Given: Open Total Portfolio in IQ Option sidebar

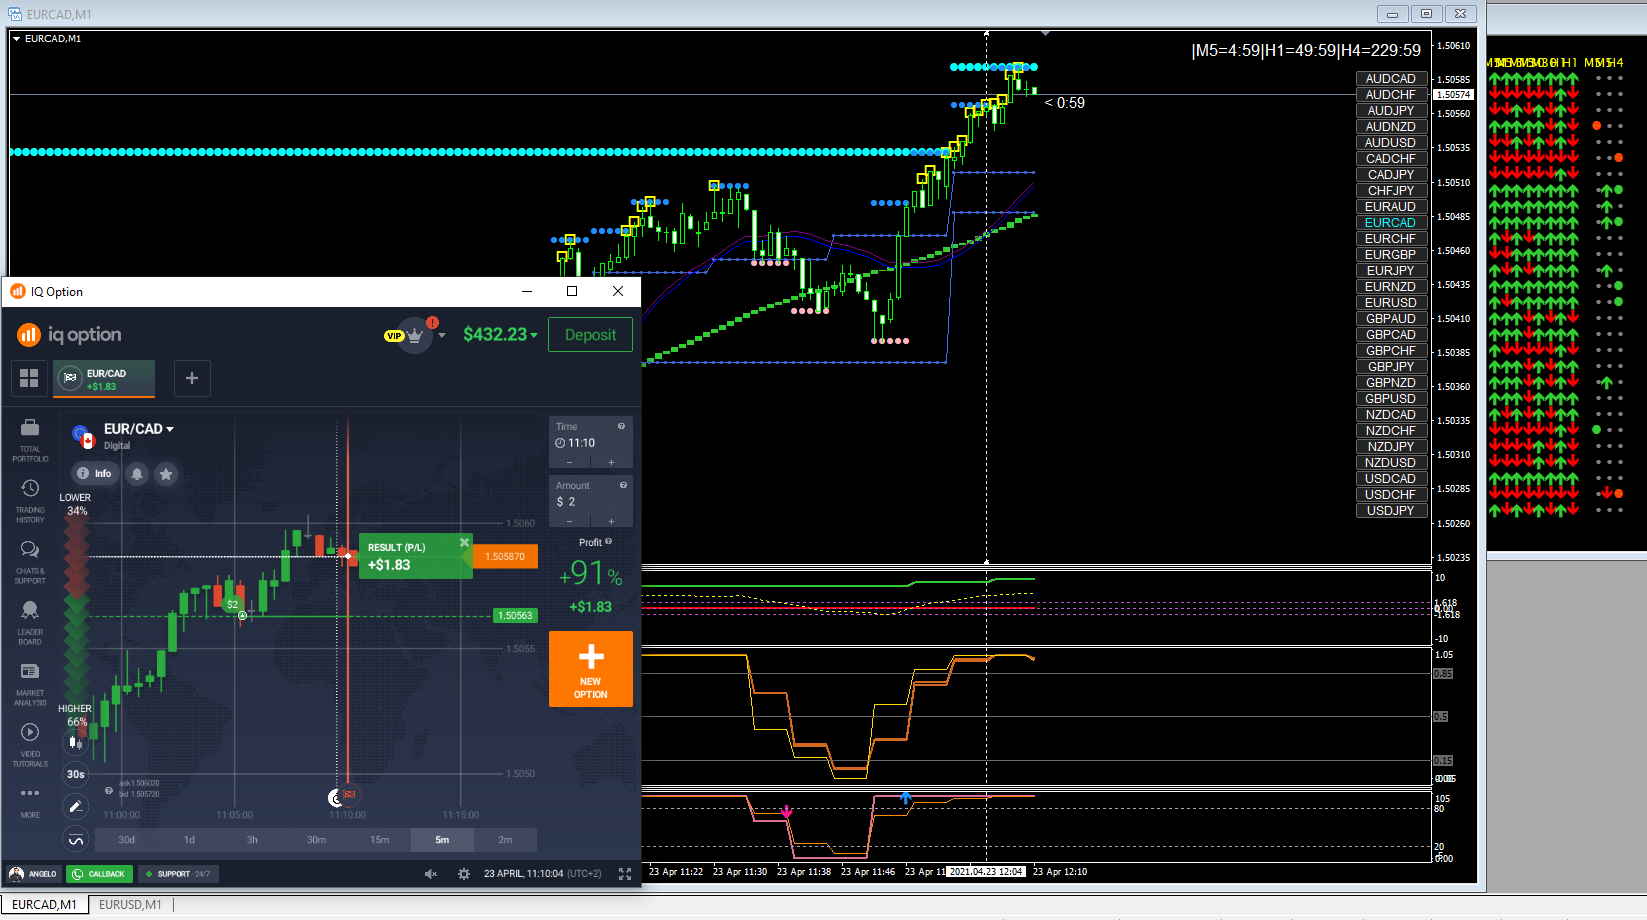Looking at the screenshot, I should point(30,440).
